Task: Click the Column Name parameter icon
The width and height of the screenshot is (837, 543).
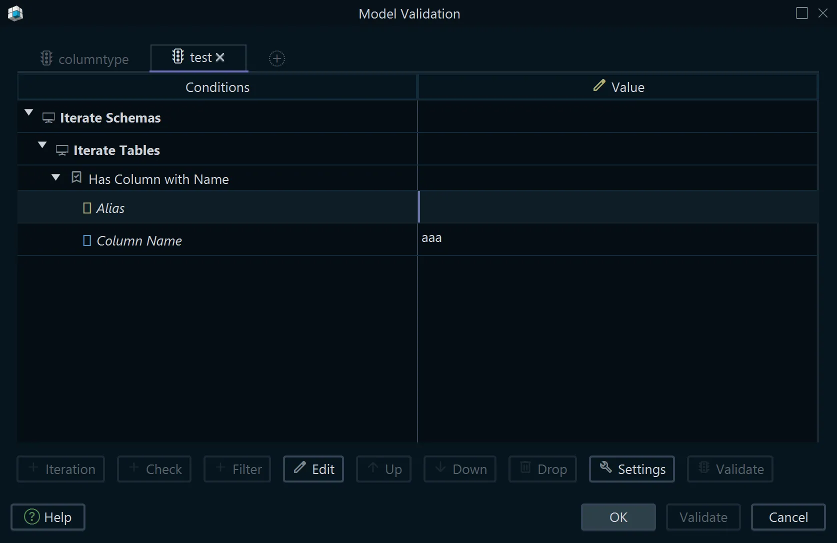Action: coord(87,241)
